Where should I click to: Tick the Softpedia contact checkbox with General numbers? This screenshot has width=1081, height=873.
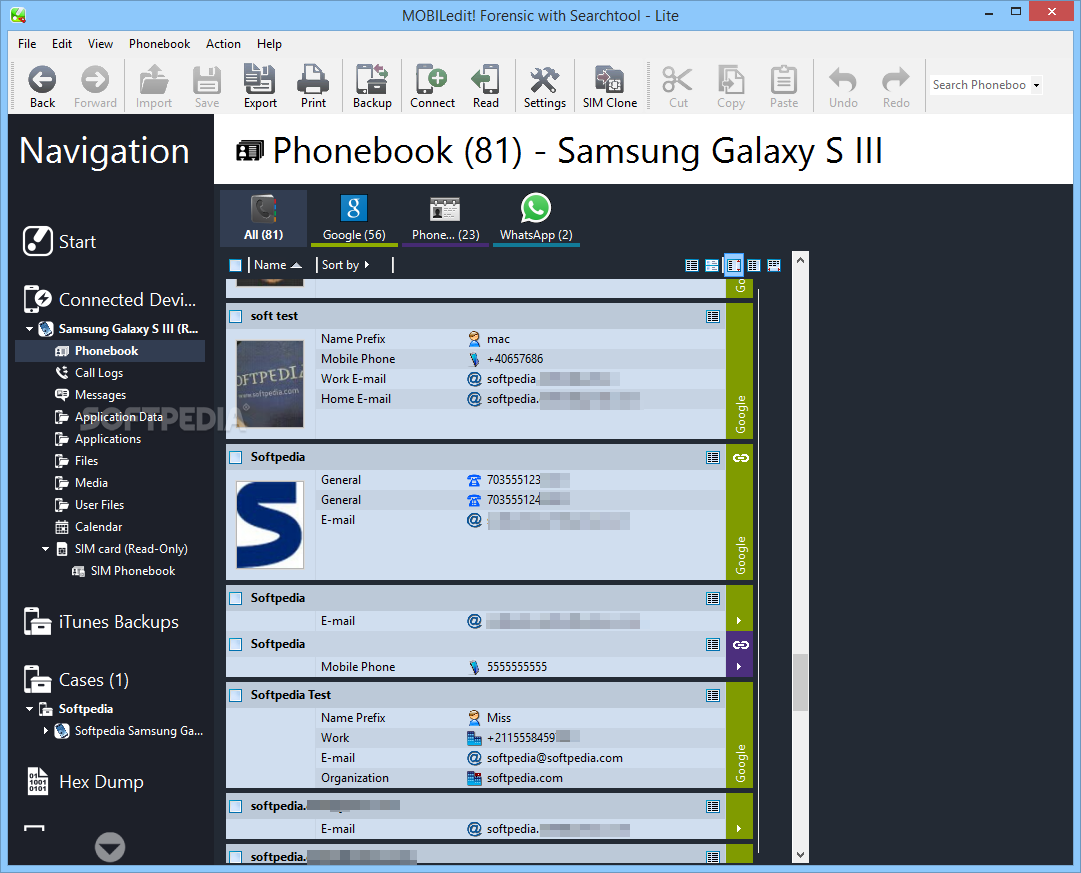[x=236, y=457]
